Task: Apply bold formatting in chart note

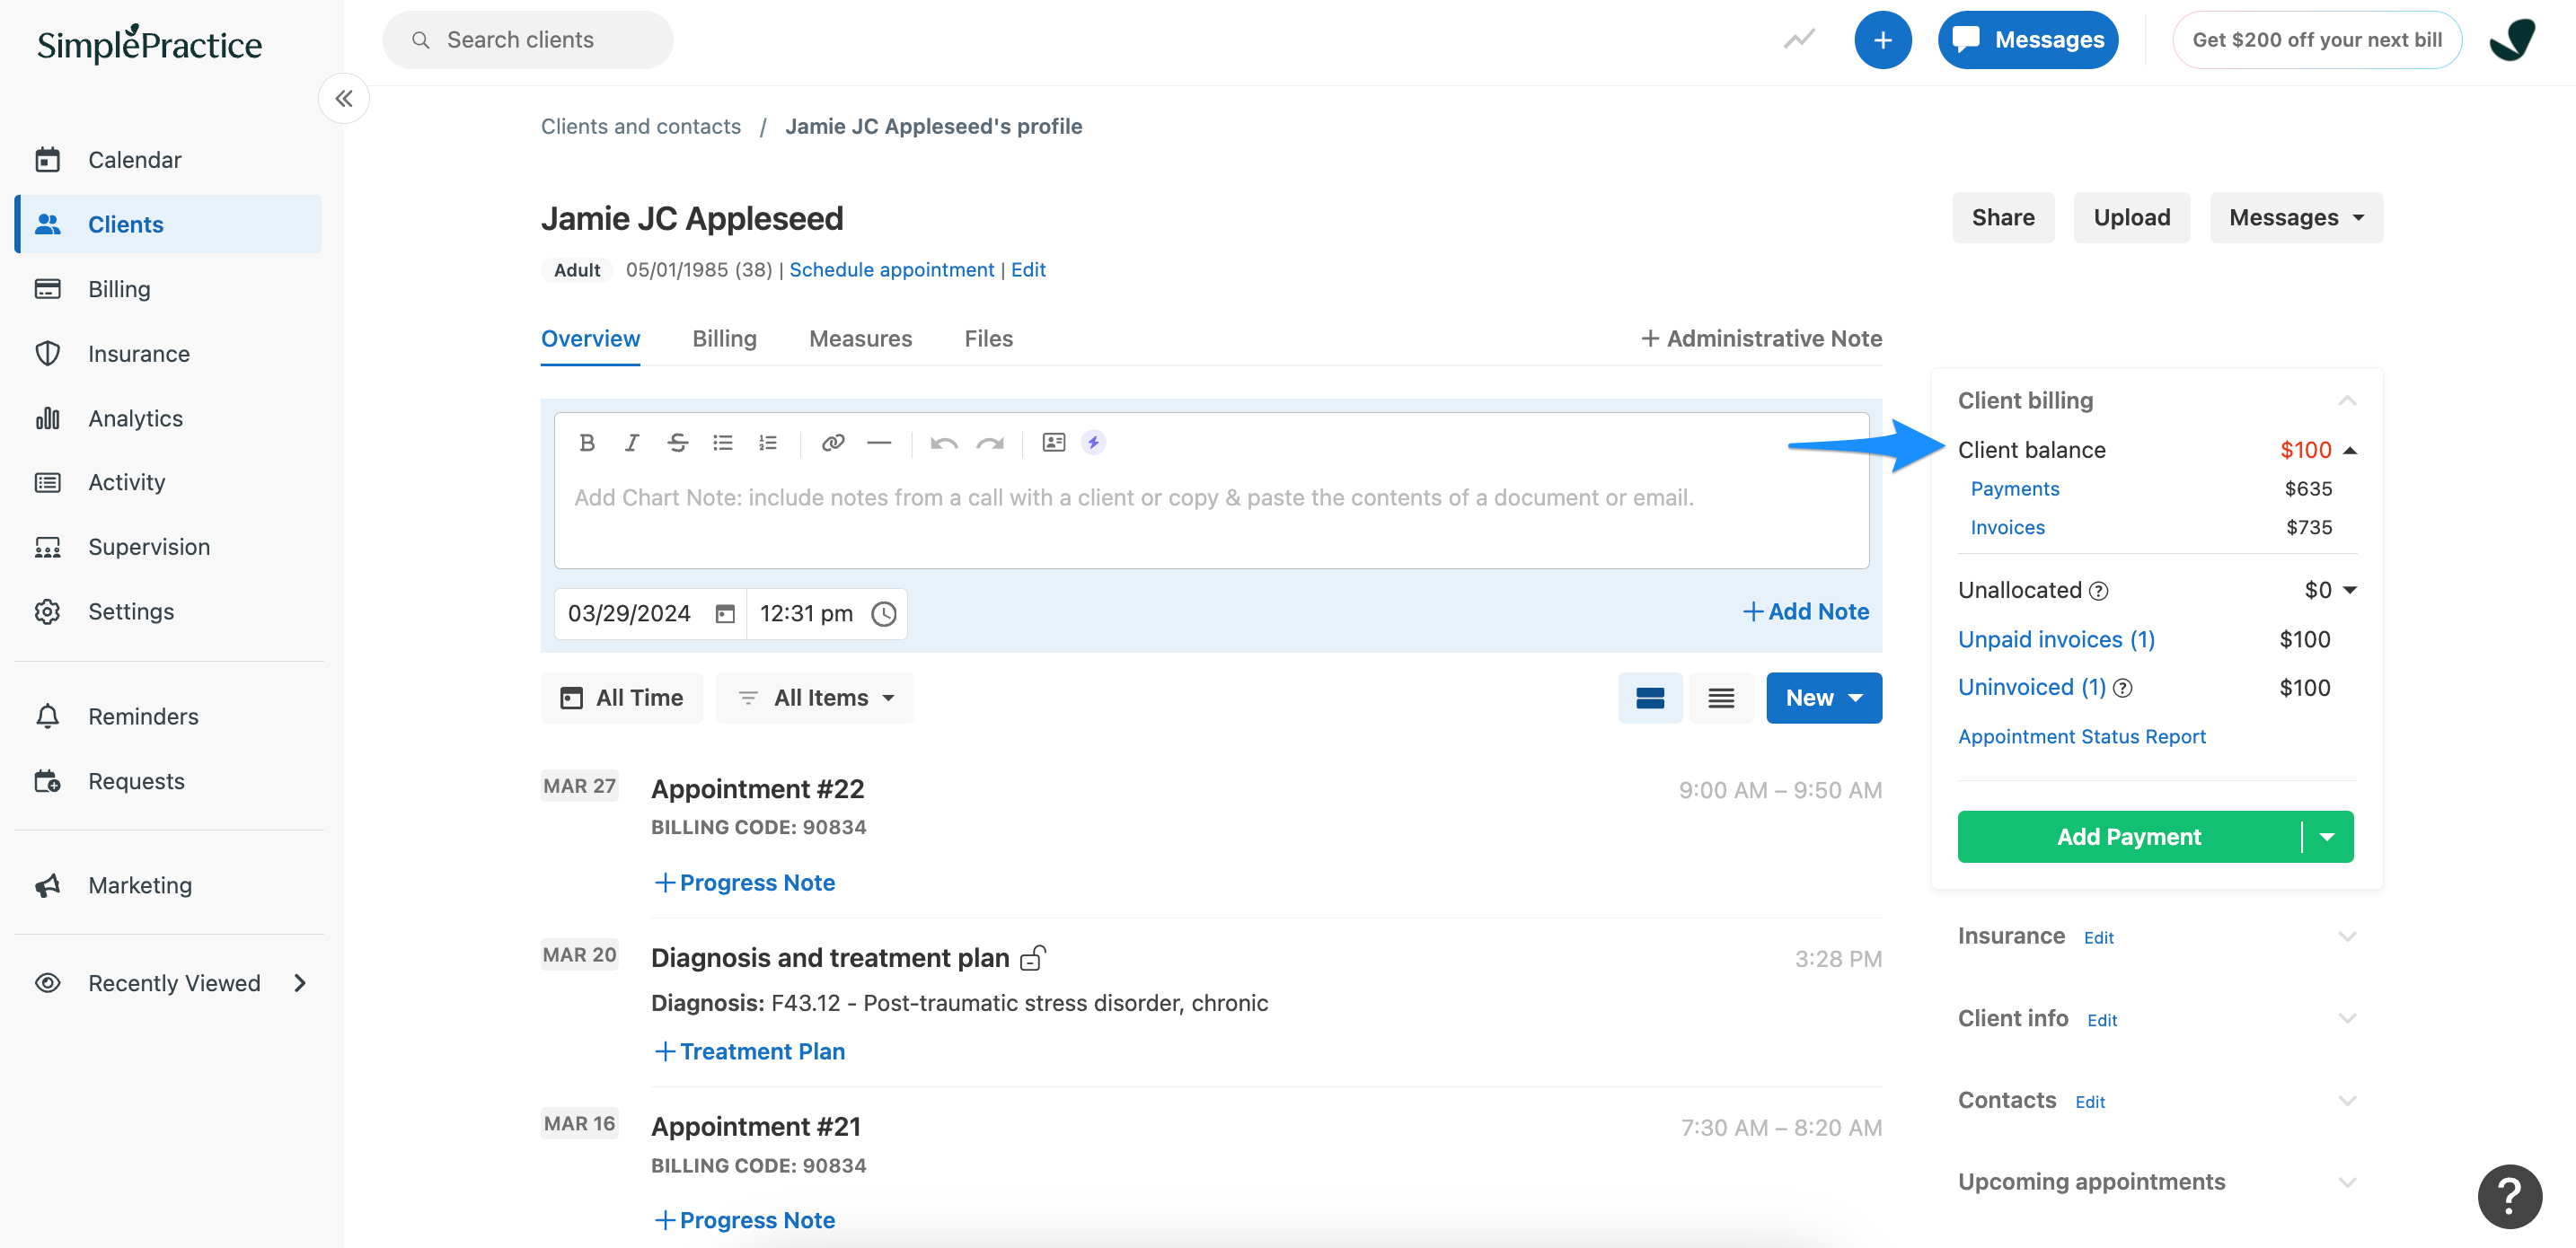Action: [x=587, y=442]
